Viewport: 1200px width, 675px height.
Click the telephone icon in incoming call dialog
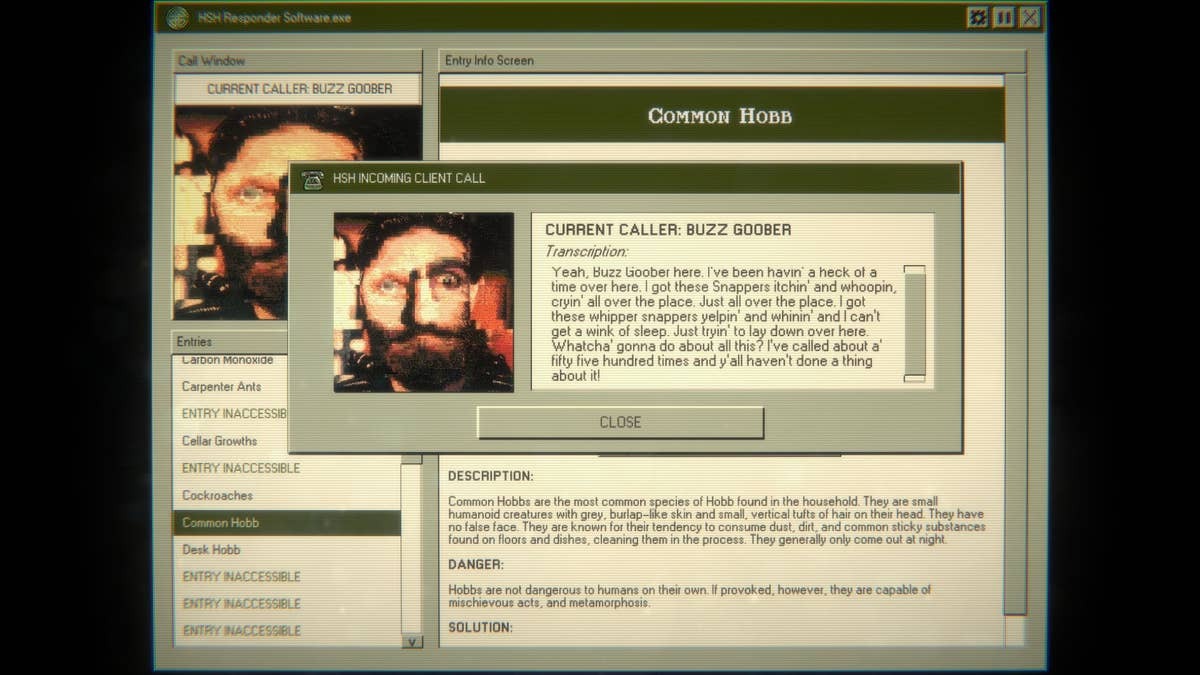313,179
